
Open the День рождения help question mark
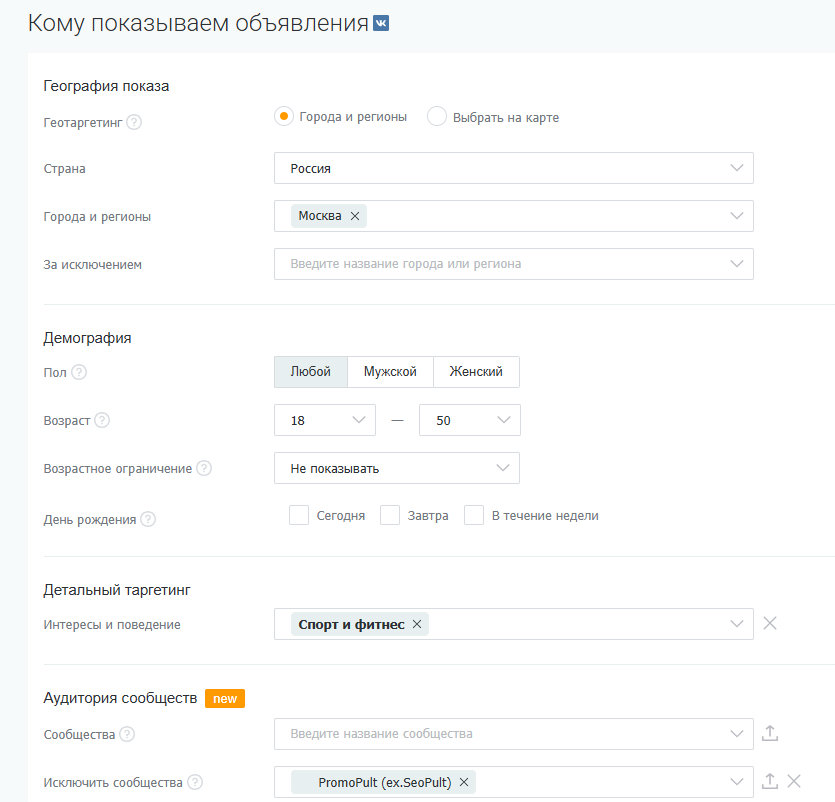pyautogui.click(x=148, y=519)
